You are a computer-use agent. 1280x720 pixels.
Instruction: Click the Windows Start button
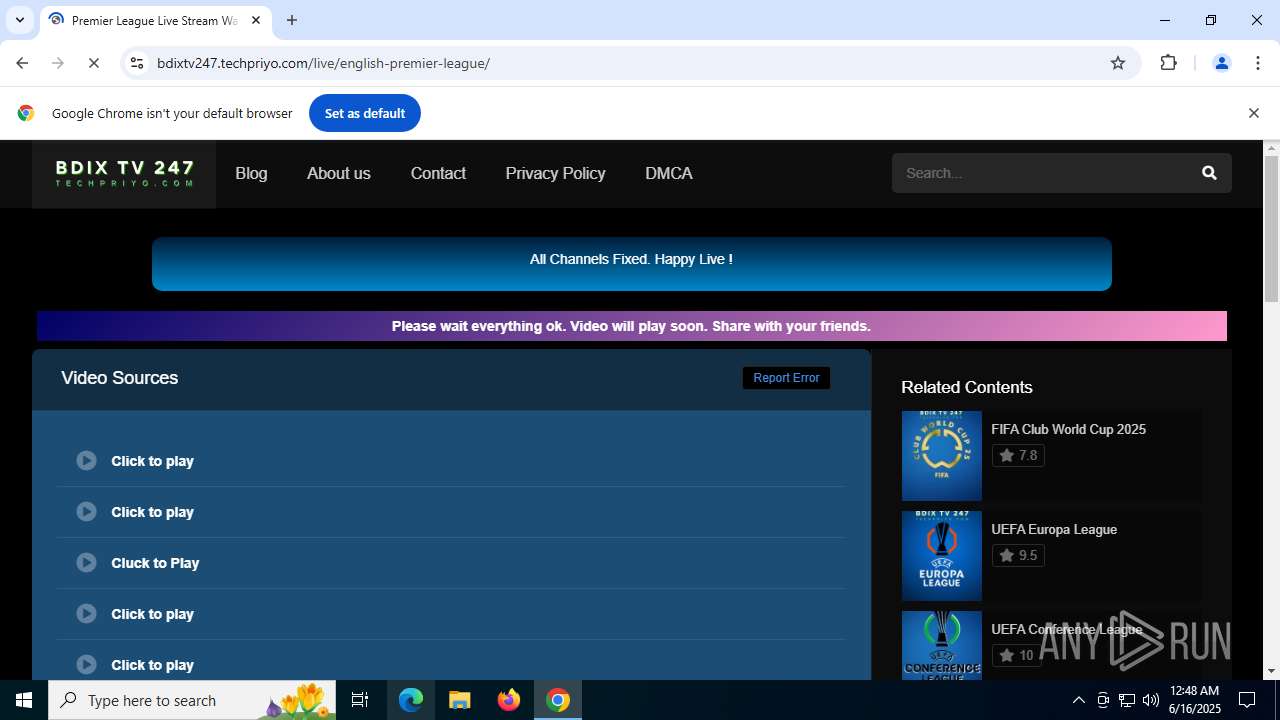(24, 700)
